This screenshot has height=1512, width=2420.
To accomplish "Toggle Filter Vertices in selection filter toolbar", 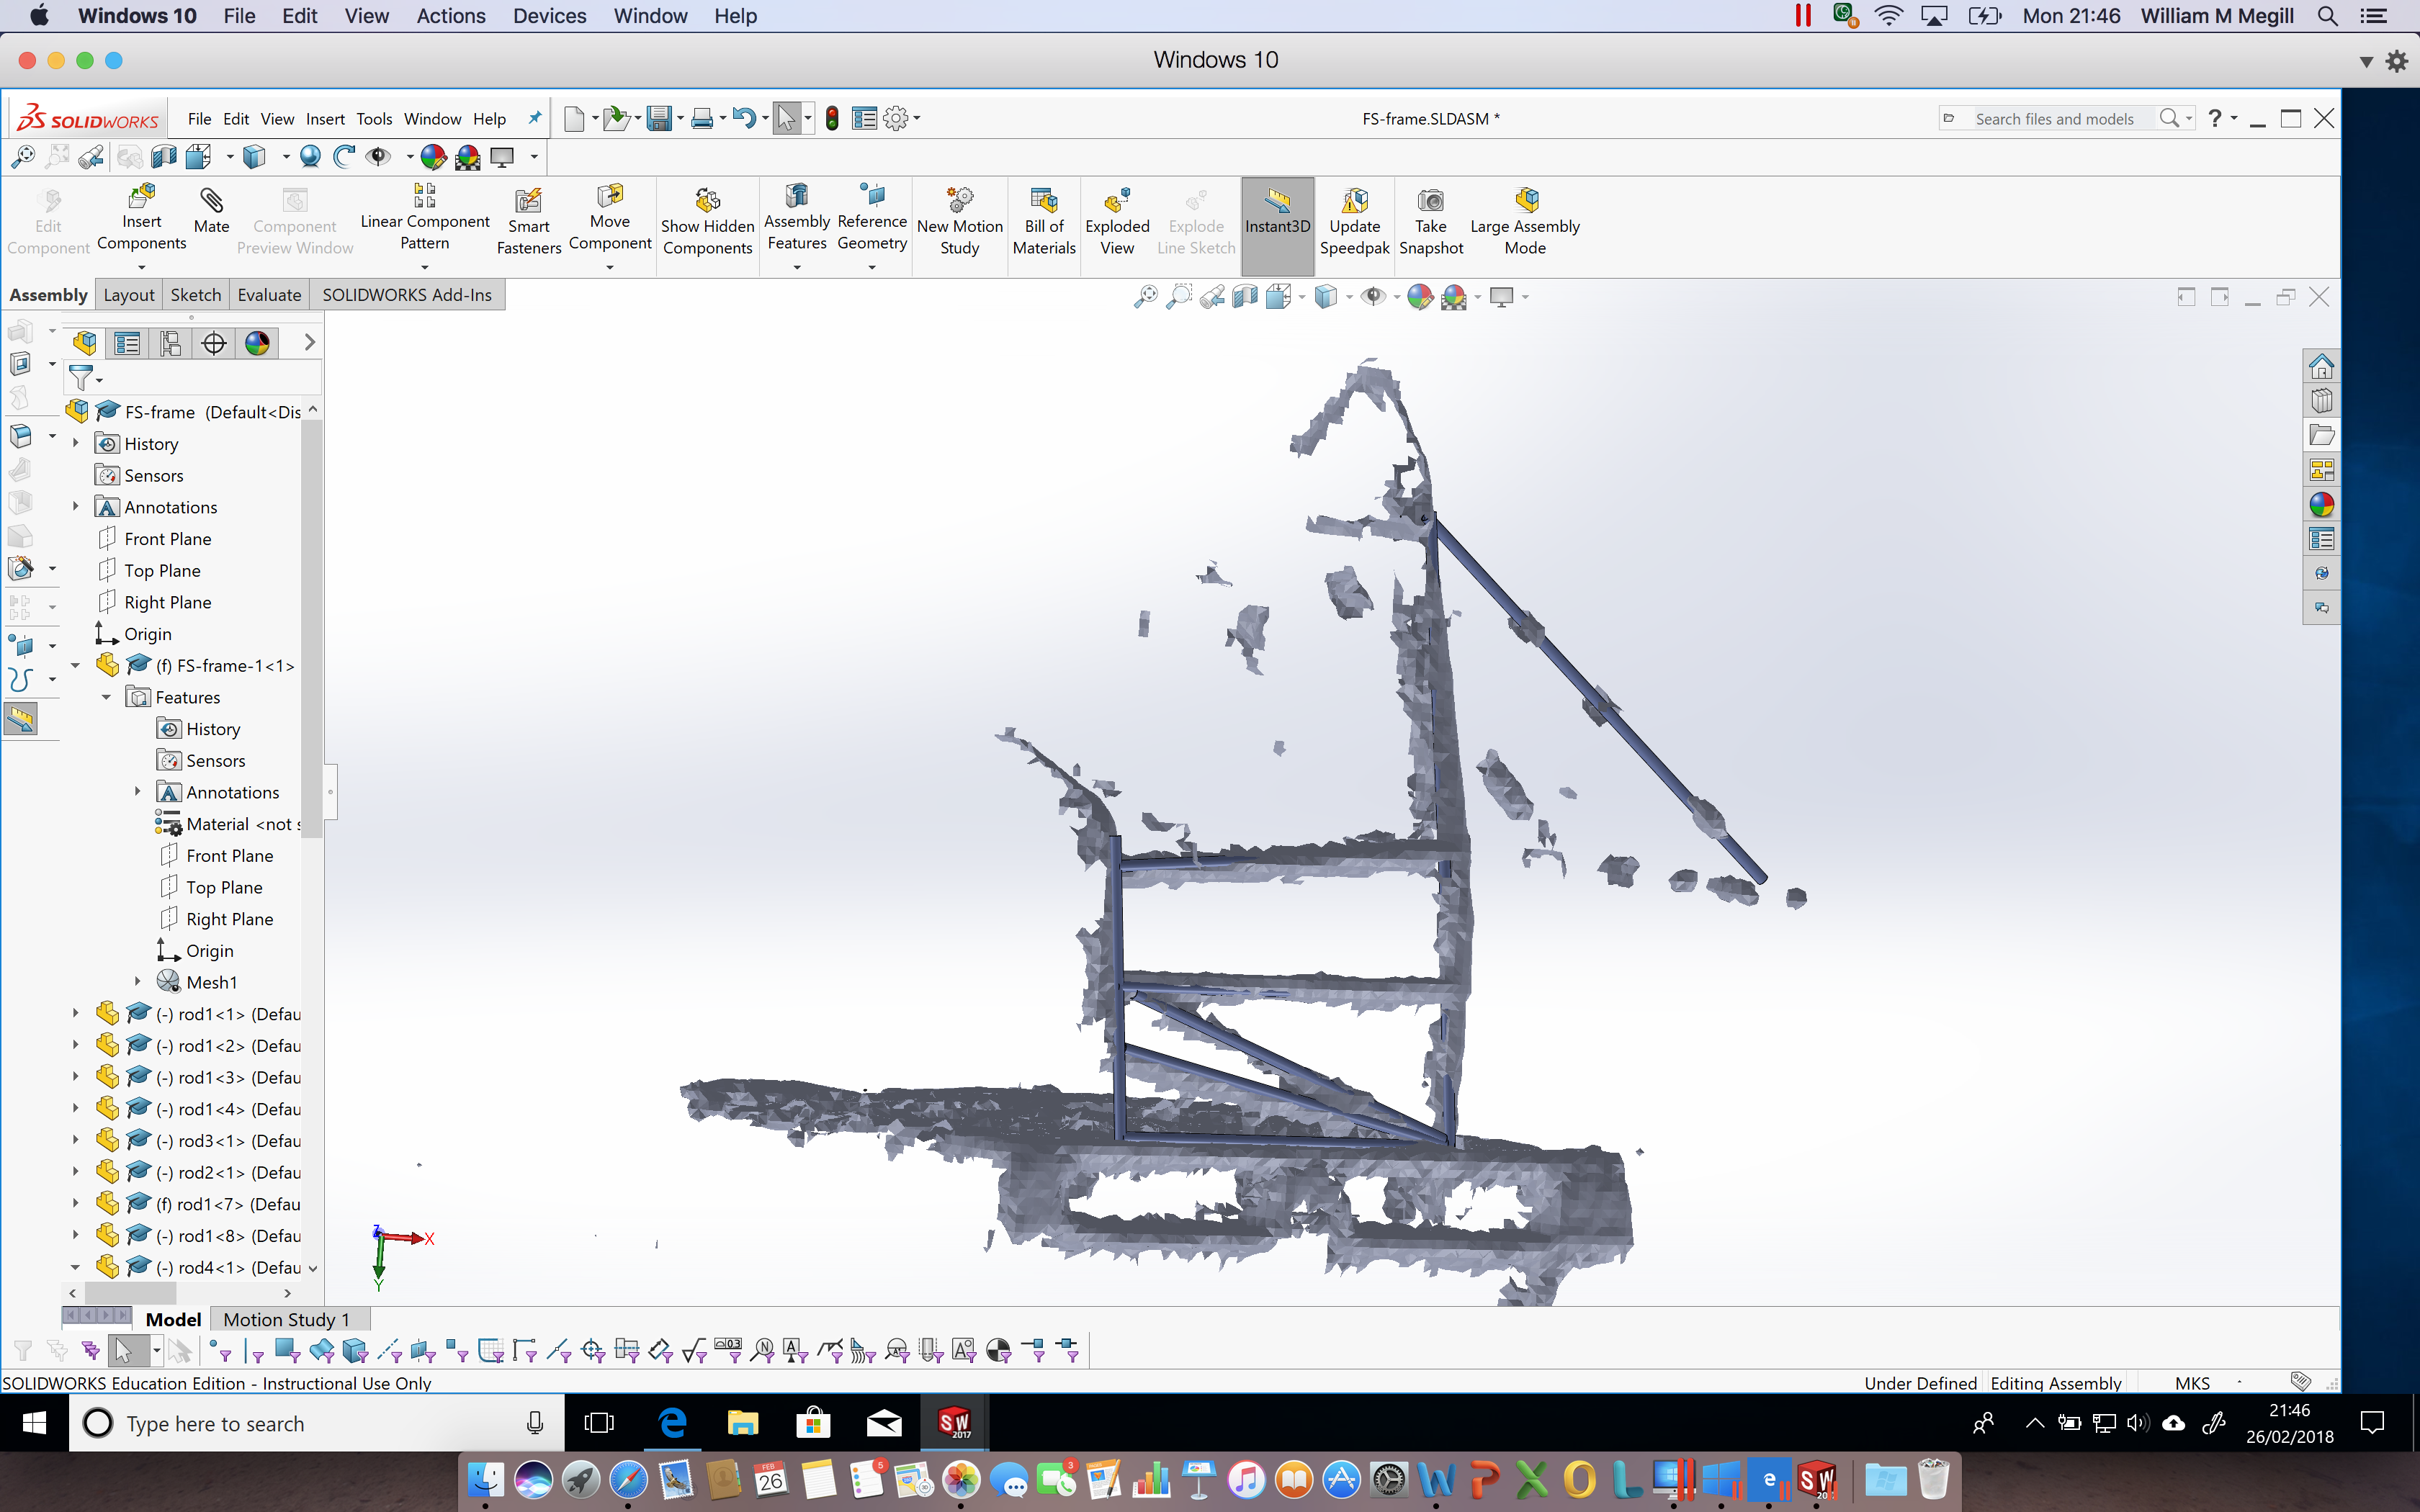I will 219,1351.
